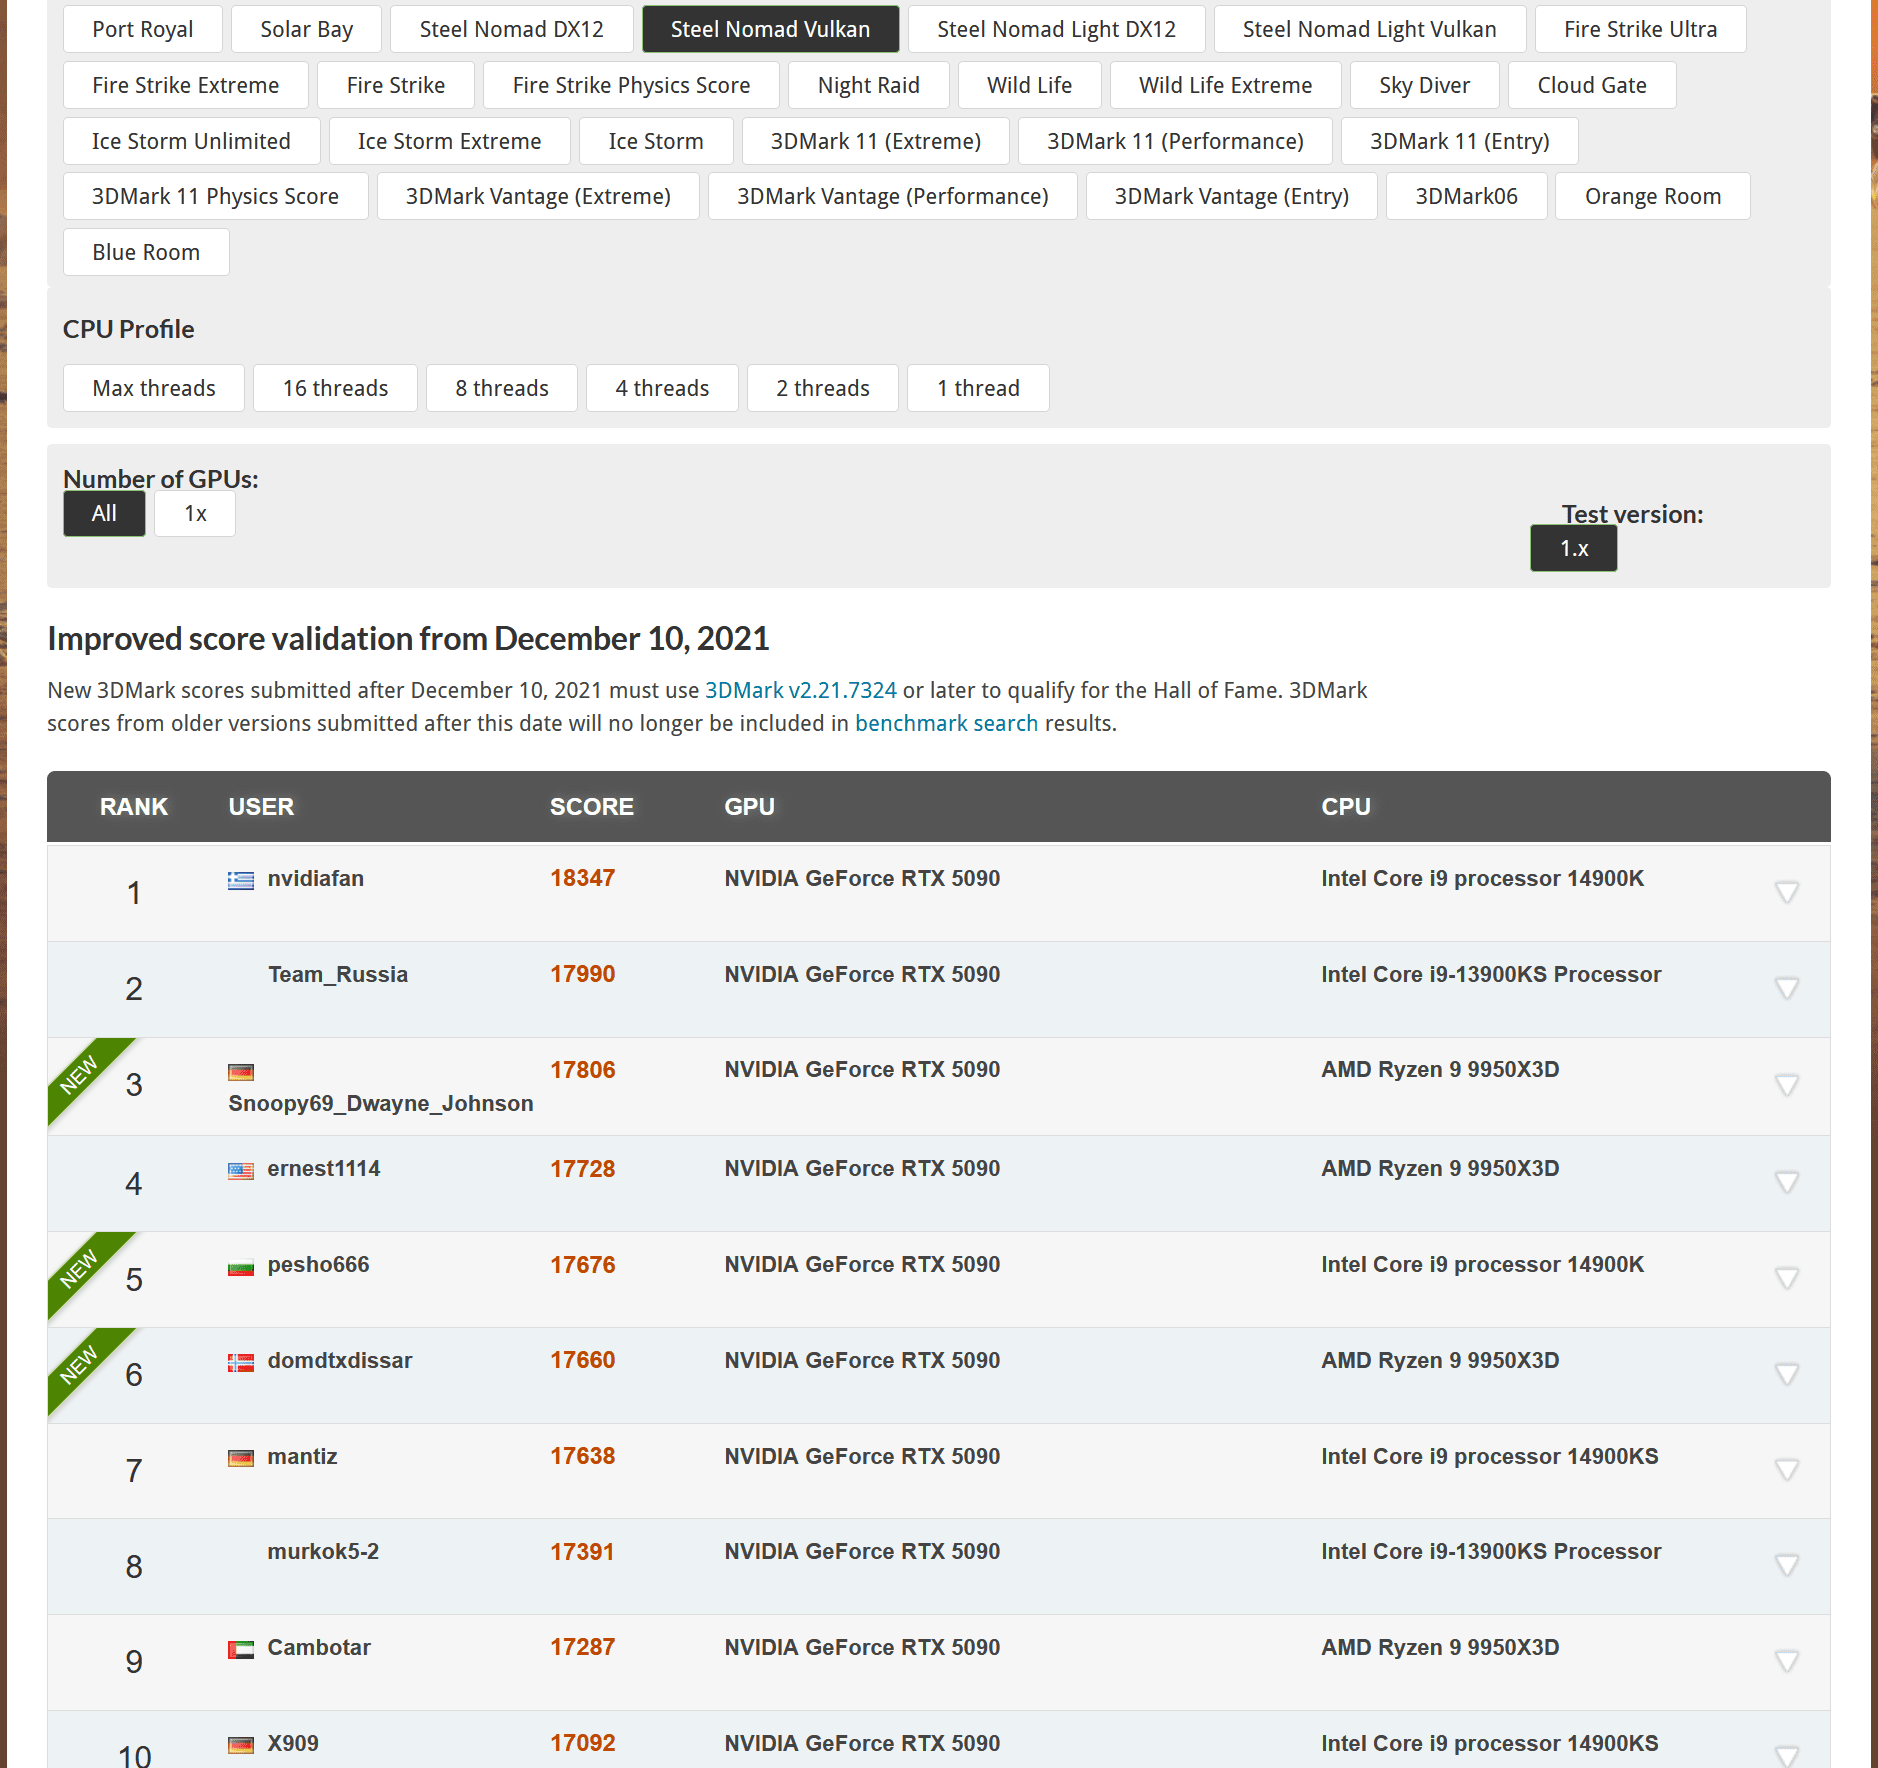This screenshot has height=1768, width=1878.
Task: Open the Wild Life leaderboard
Action: pos(1030,85)
